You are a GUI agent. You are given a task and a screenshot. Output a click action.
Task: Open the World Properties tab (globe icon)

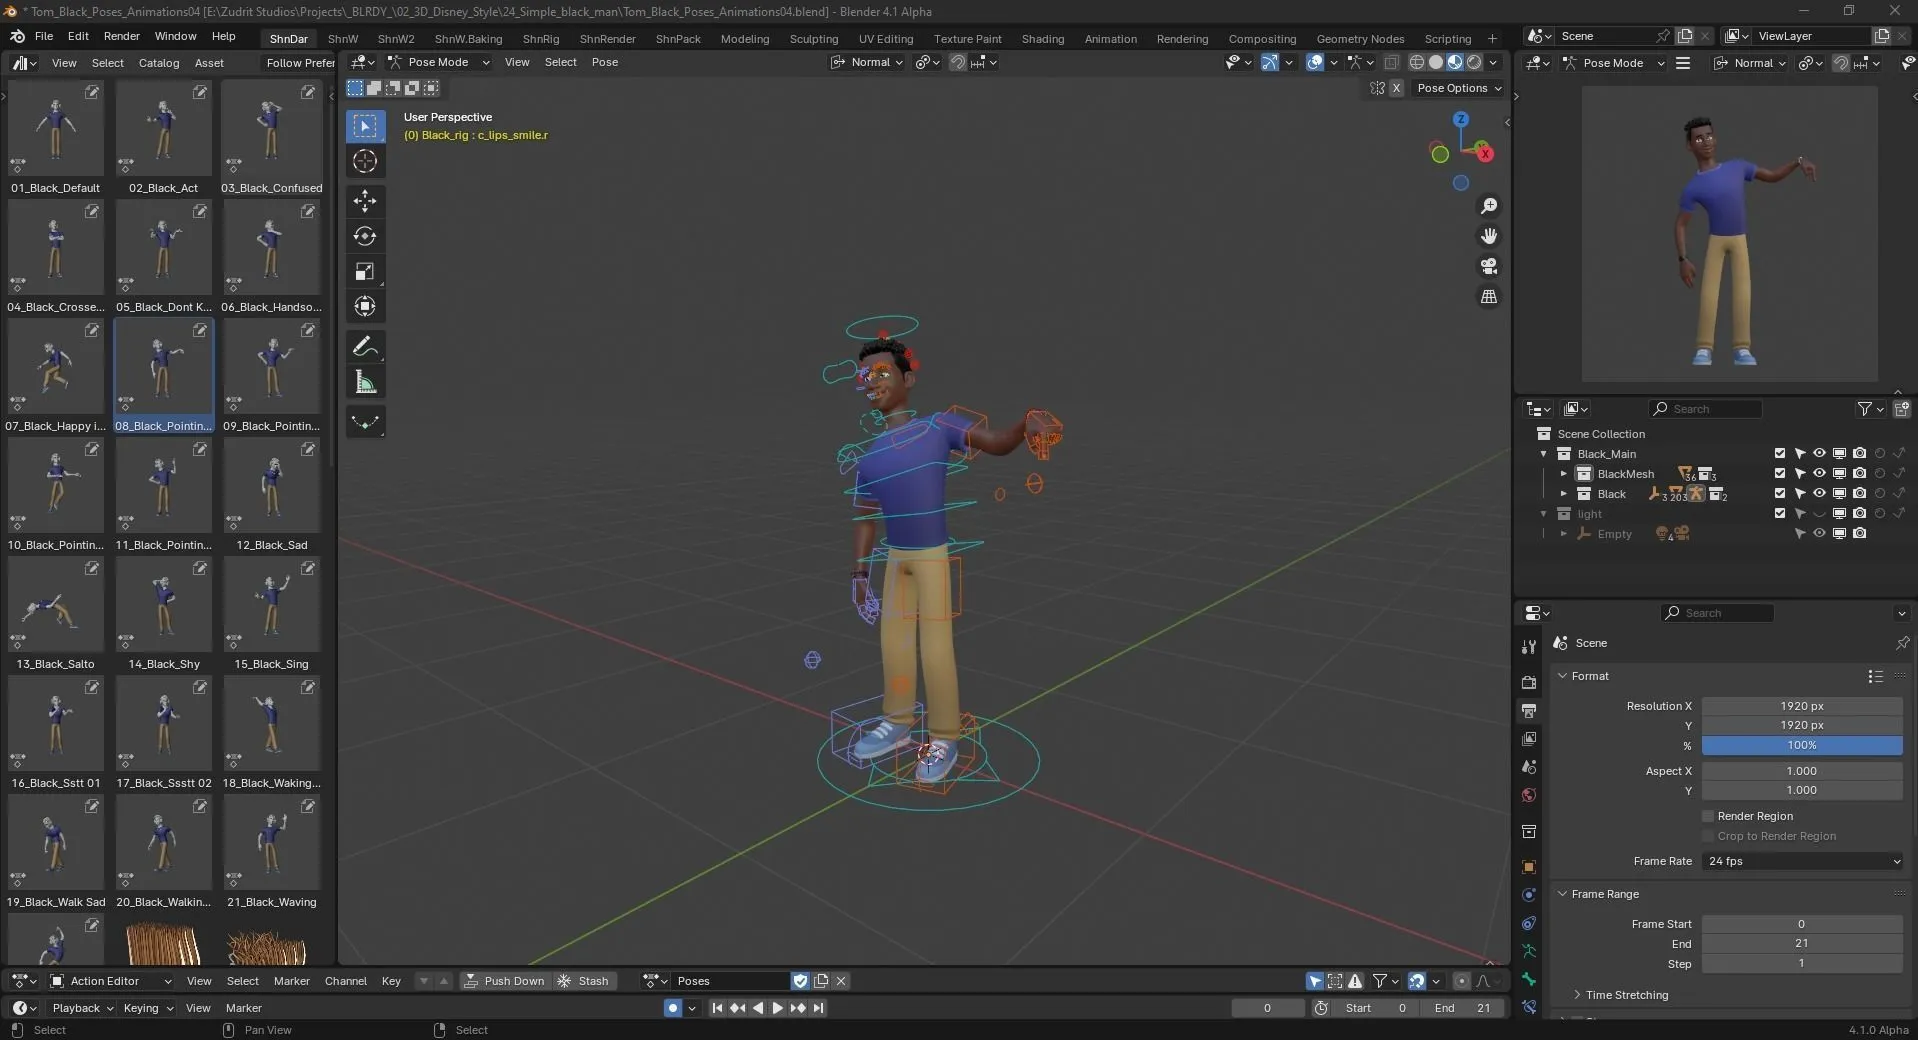pyautogui.click(x=1528, y=795)
